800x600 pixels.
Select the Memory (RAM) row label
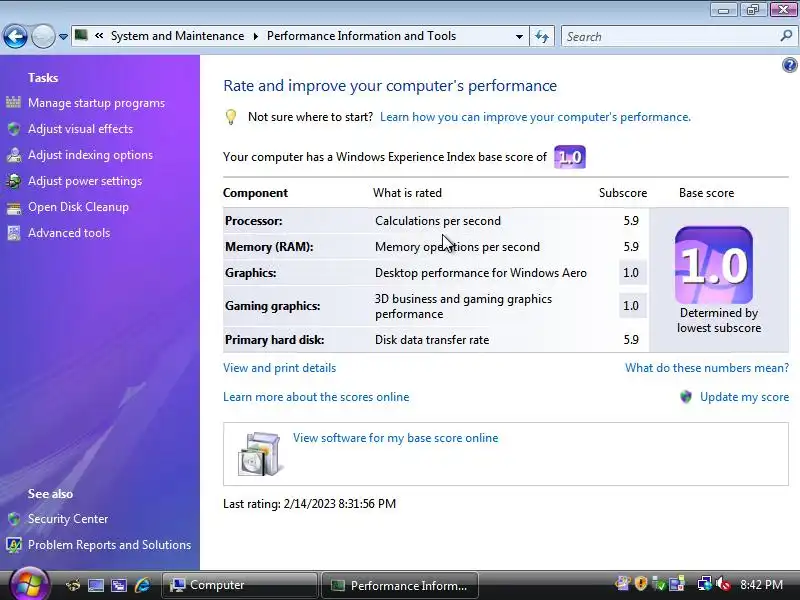[x=269, y=247]
